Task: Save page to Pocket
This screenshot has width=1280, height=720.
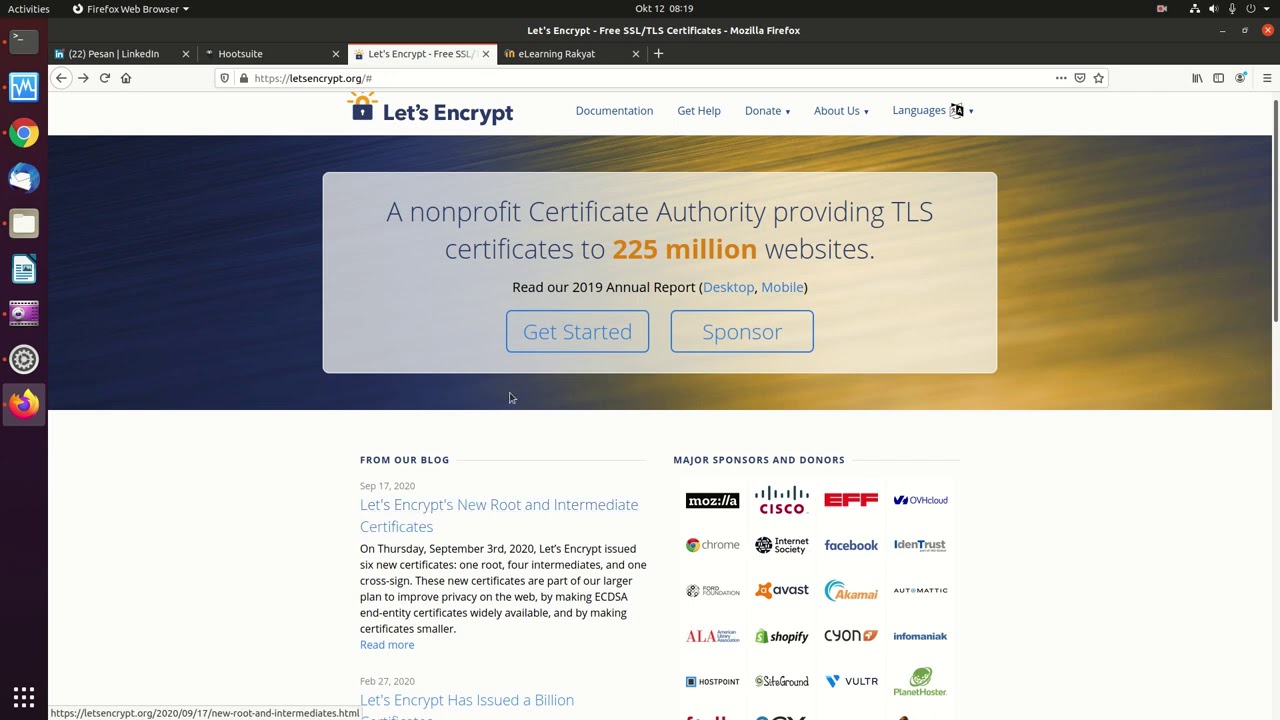Action: [x=1080, y=78]
